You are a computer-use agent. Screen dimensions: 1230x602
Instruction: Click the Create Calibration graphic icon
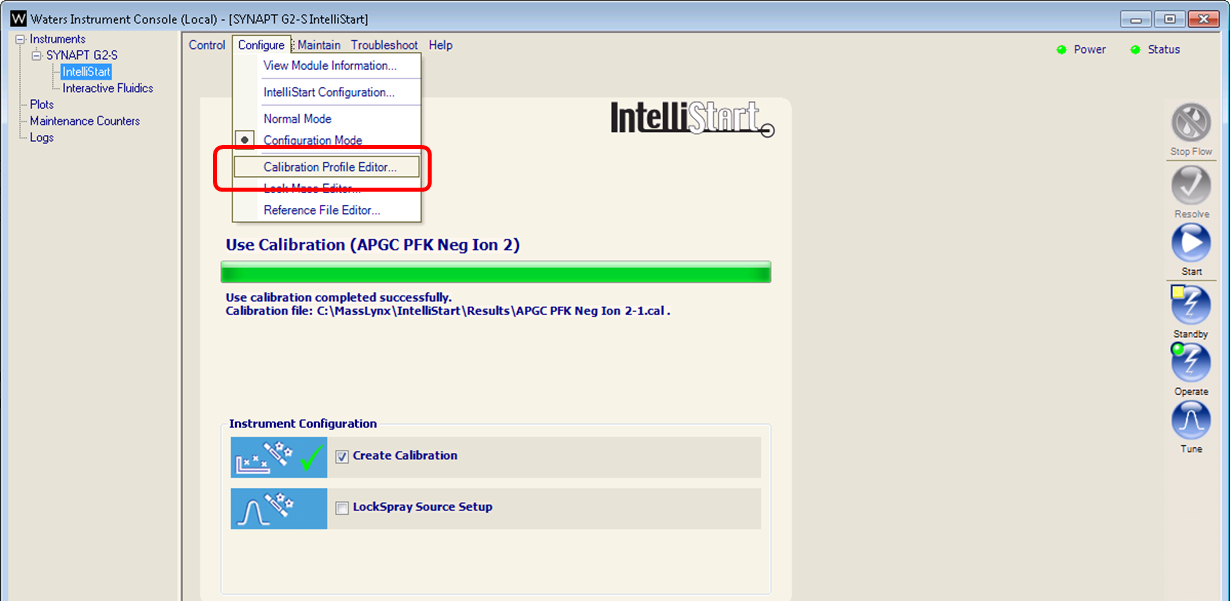[279, 457]
